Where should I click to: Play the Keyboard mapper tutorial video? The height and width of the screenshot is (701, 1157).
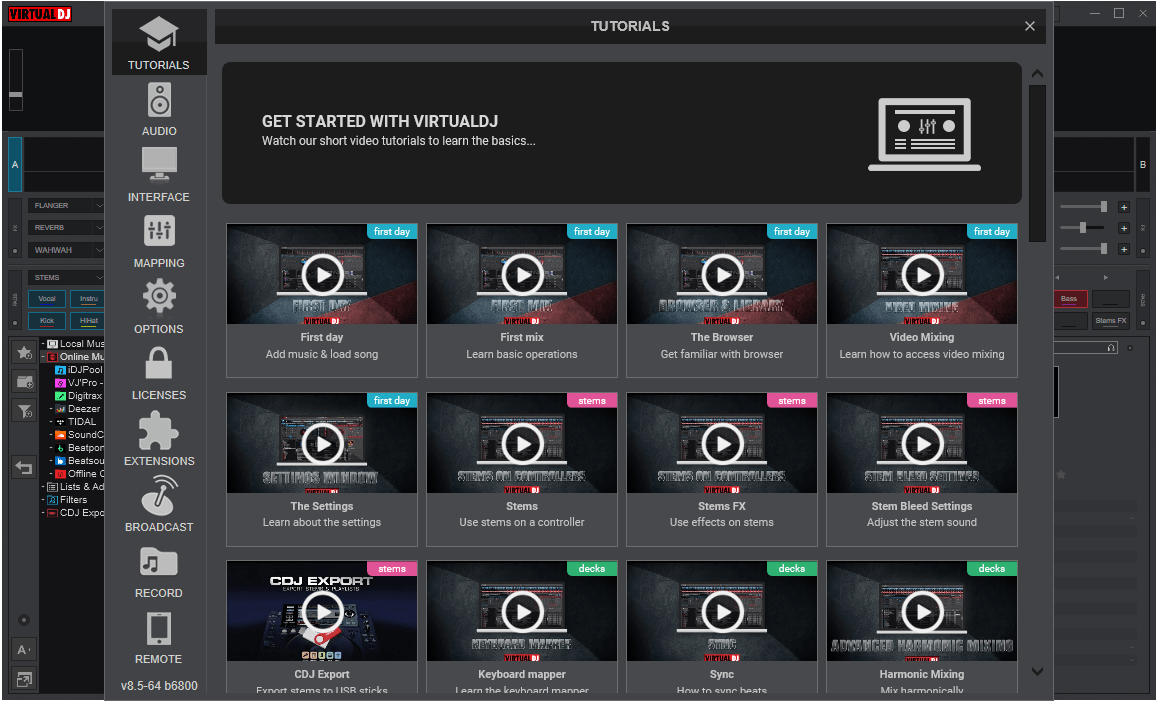522,612
